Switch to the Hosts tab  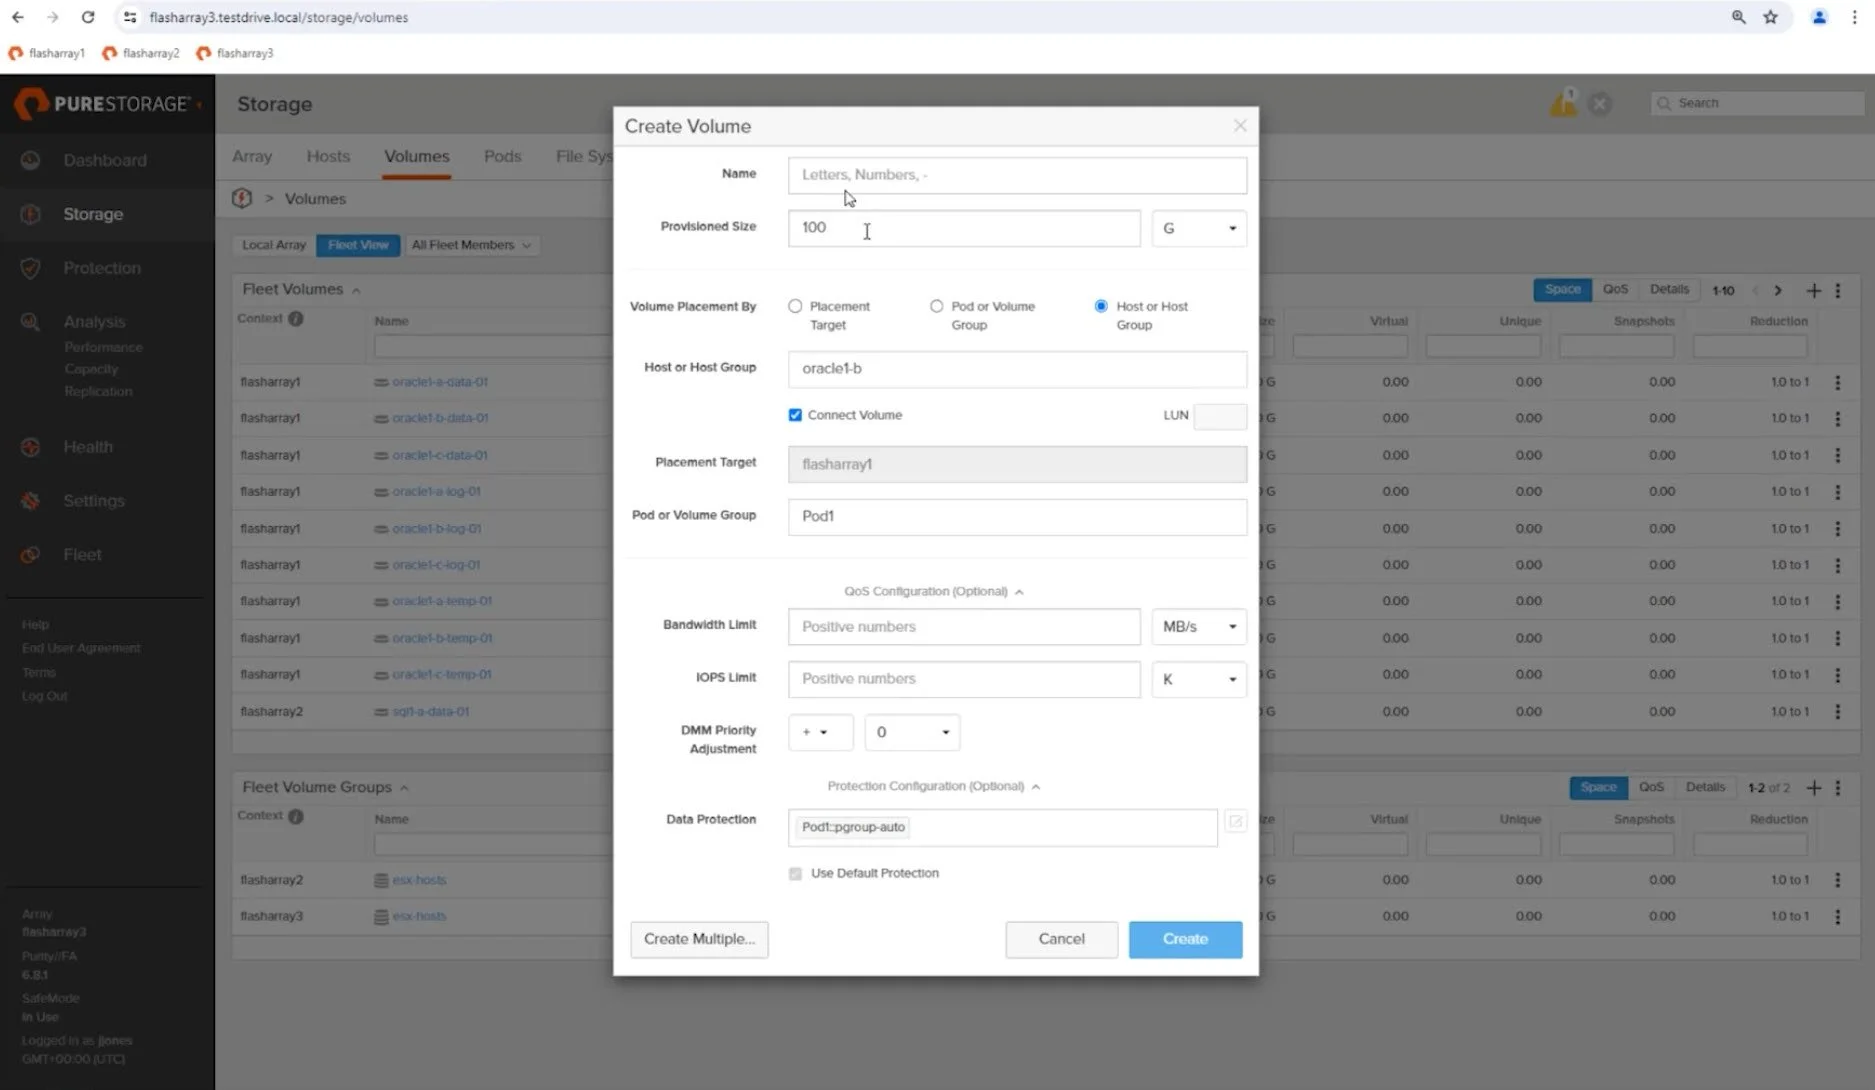[x=328, y=157]
